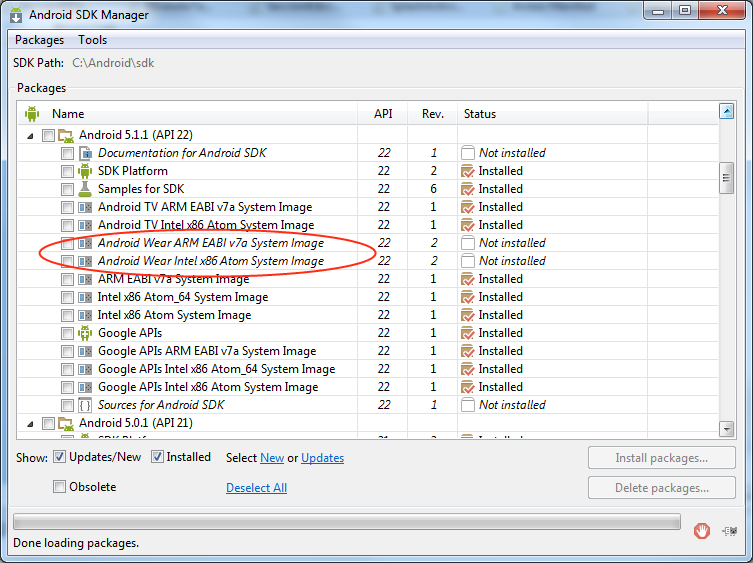Click the Android robot icon in table header
Screen dimensions: 753x563
click(32, 114)
